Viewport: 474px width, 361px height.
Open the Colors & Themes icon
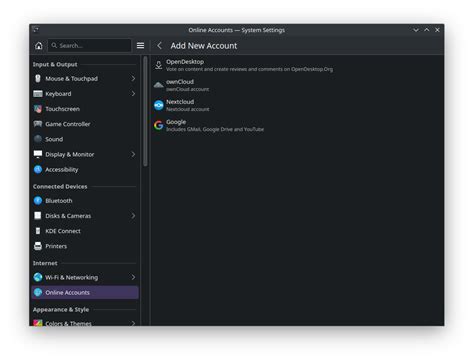coord(38,323)
